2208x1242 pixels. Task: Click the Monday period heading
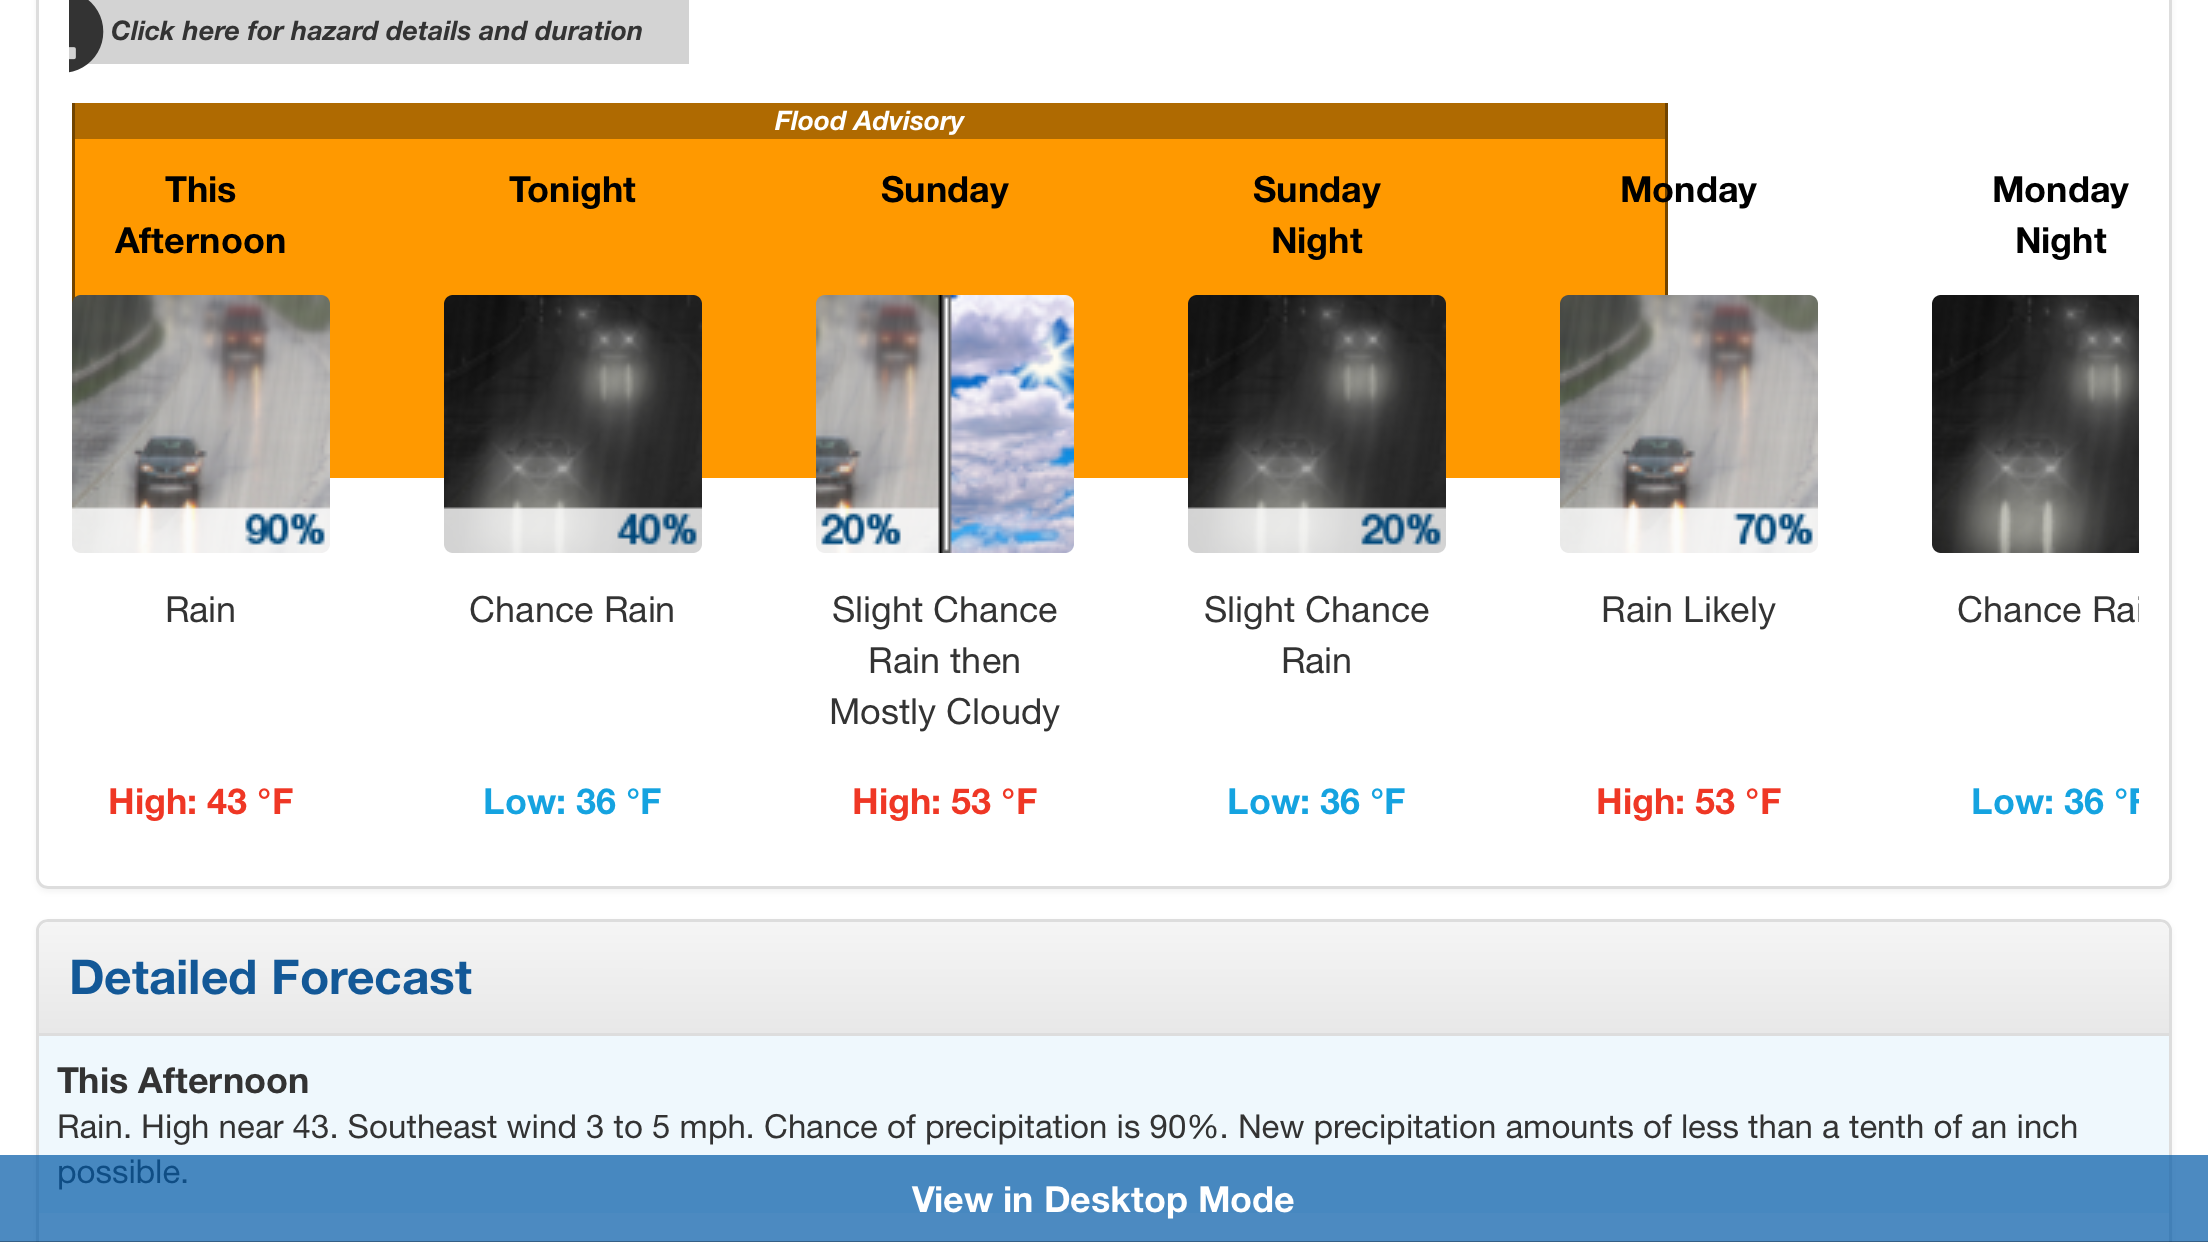(1688, 190)
